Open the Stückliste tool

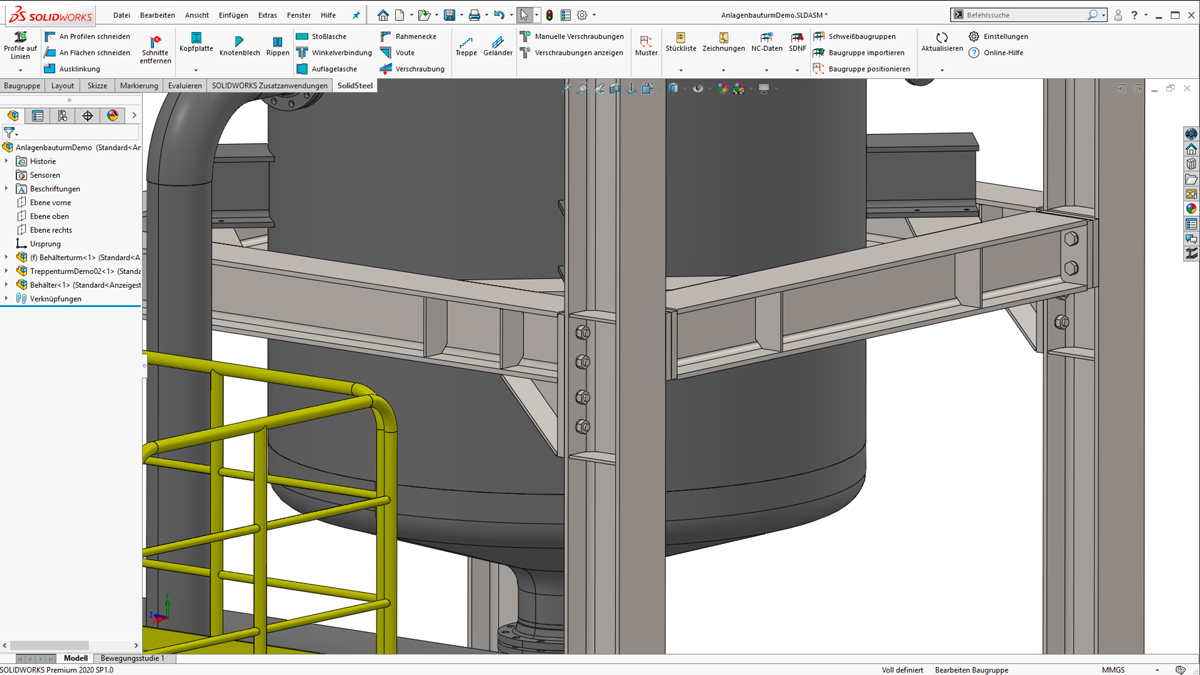680,38
